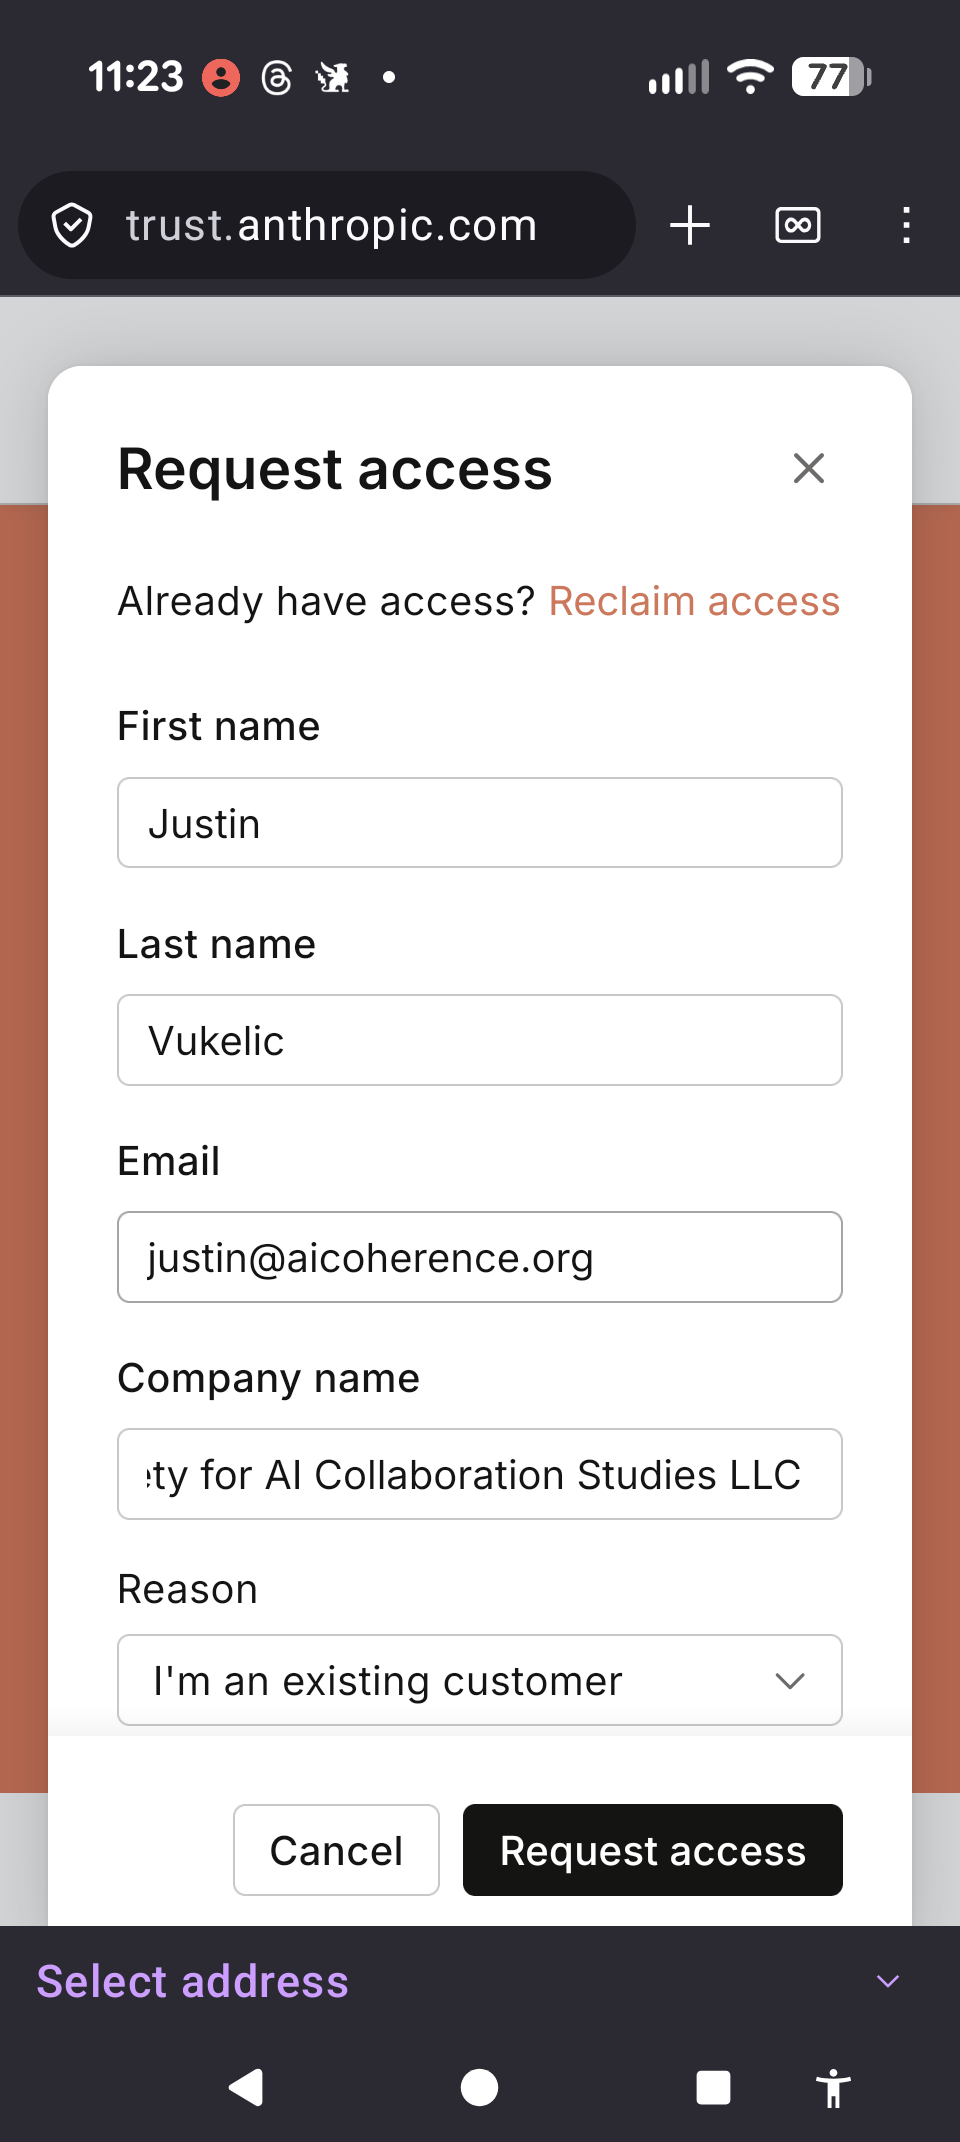Viewport: 960px width, 2142px height.
Task: Expand the Select address chevron
Action: (x=888, y=1981)
